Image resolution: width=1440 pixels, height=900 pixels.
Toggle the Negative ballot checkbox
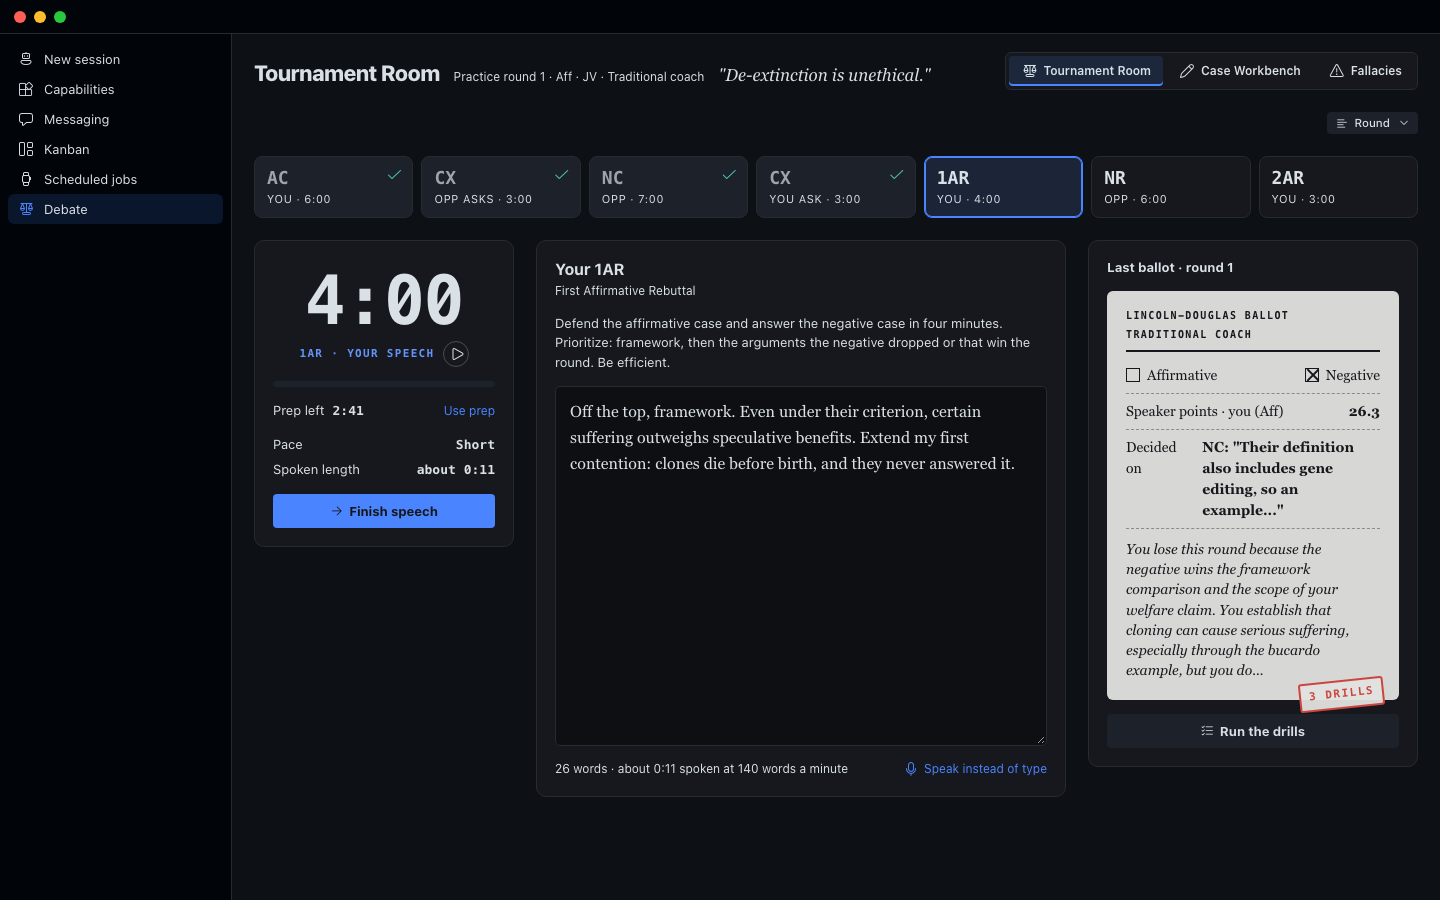(x=1312, y=375)
